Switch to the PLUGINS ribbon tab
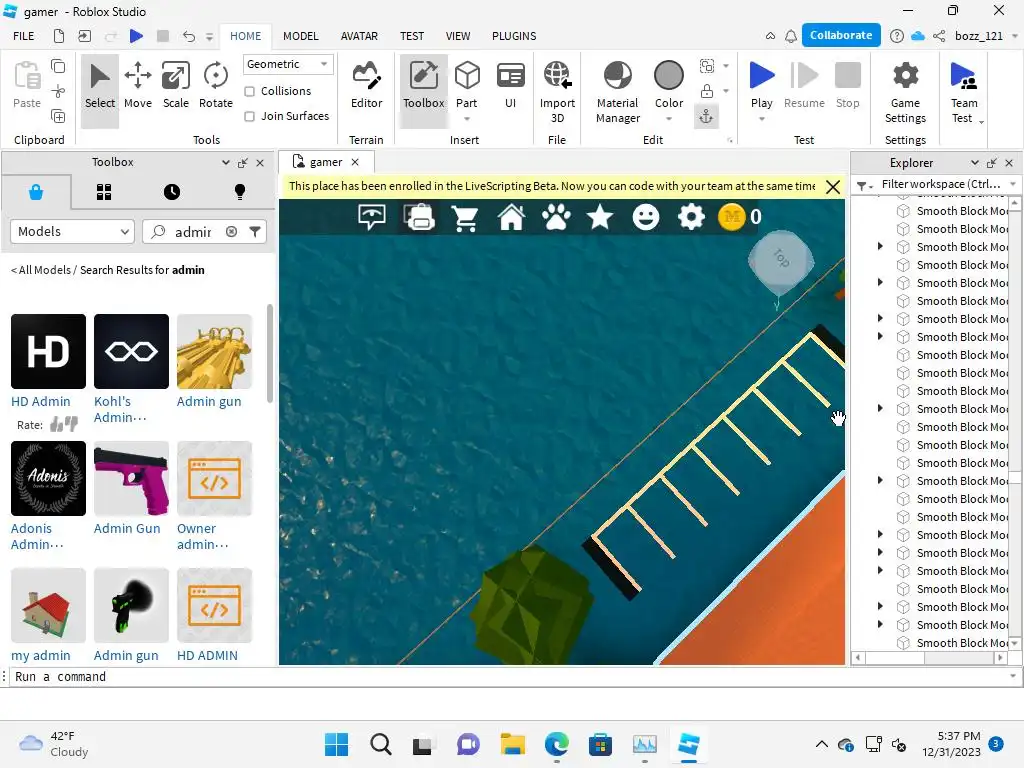The image size is (1024, 768). (x=514, y=36)
